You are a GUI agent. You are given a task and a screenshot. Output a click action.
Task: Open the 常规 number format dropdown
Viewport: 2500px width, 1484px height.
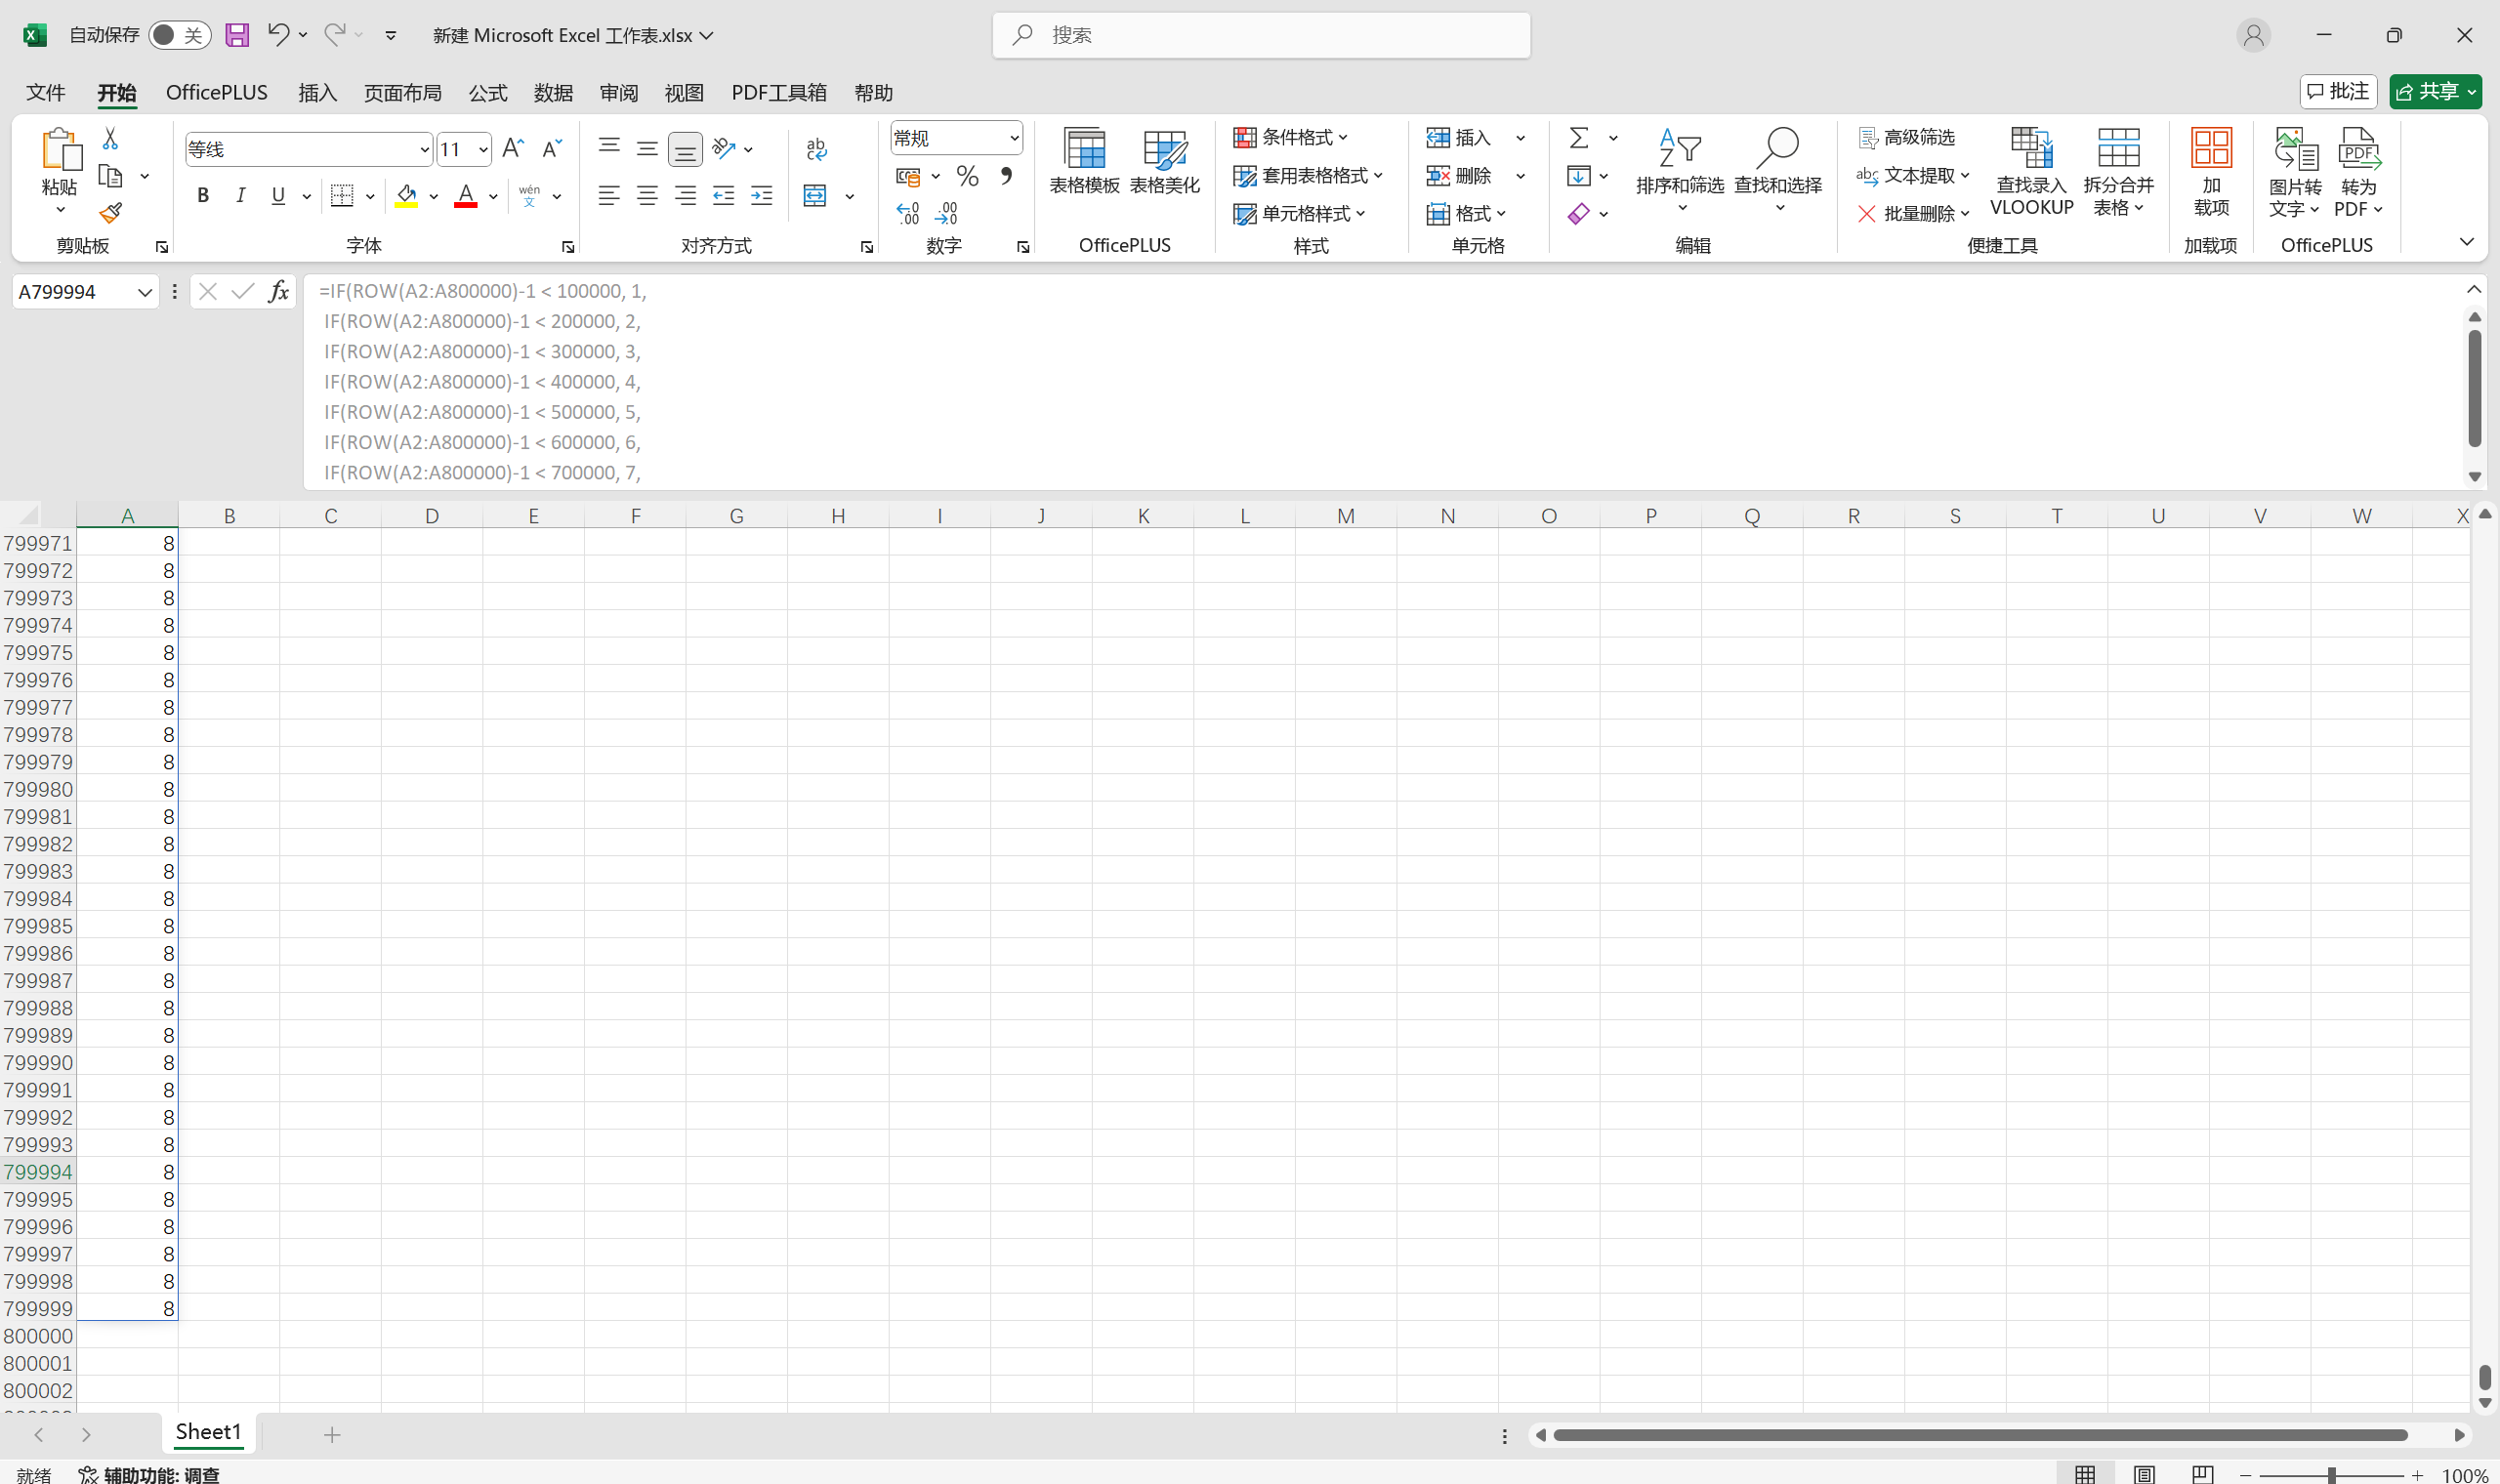pyautogui.click(x=1012, y=137)
